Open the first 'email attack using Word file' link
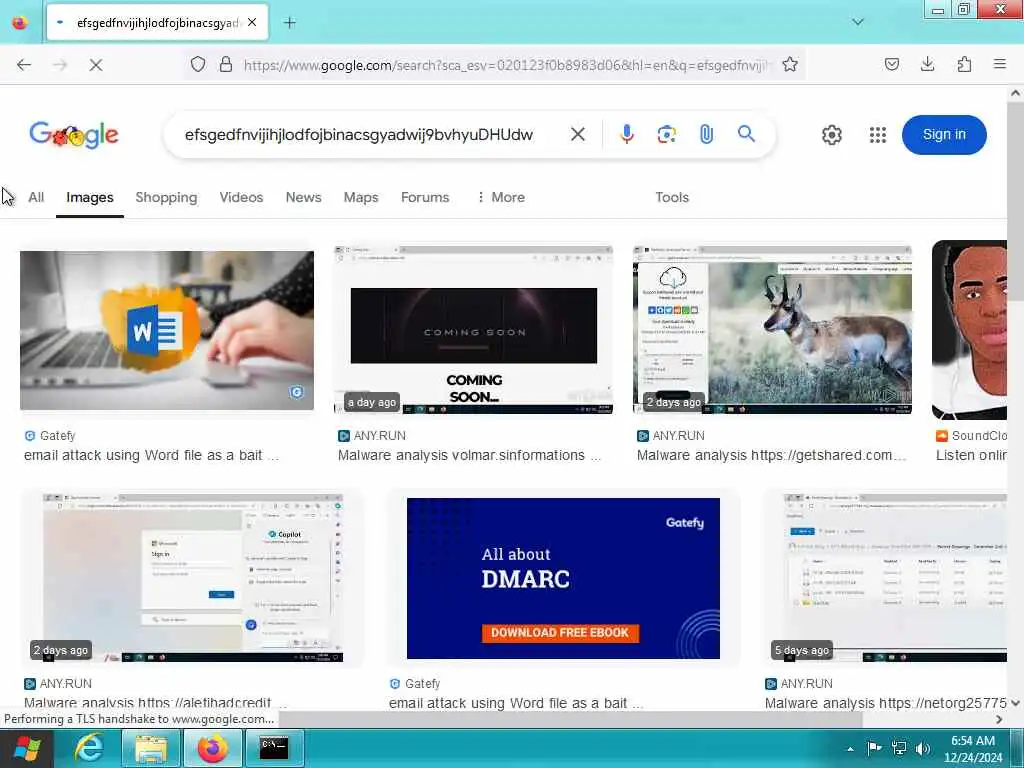 152,455
